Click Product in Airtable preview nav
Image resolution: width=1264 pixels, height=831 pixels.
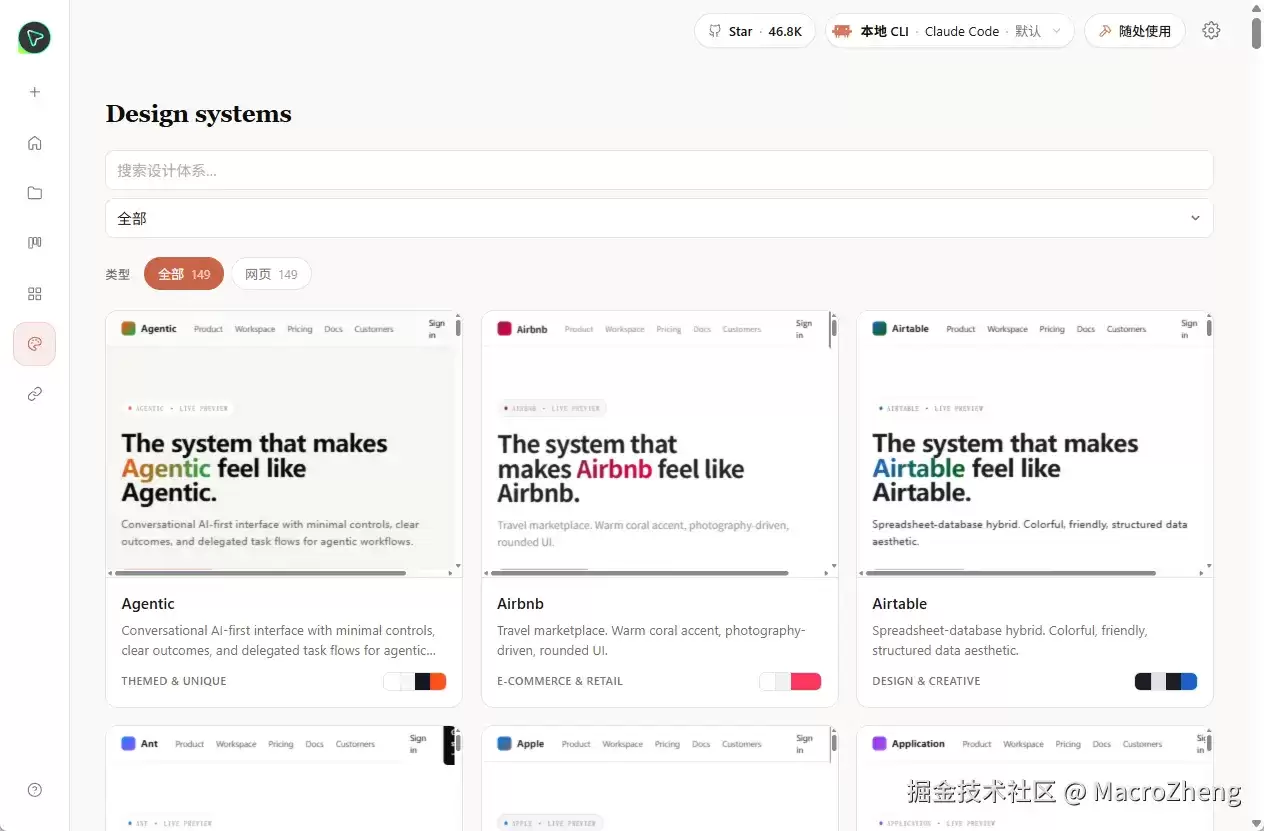[x=961, y=329]
